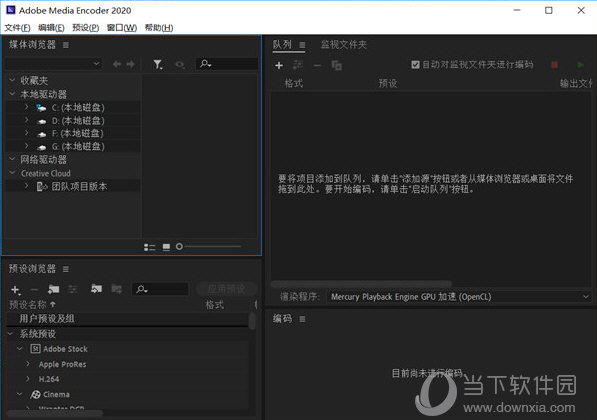
Task: Collapse the 网络驱动器 network drives node
Action: point(12,159)
